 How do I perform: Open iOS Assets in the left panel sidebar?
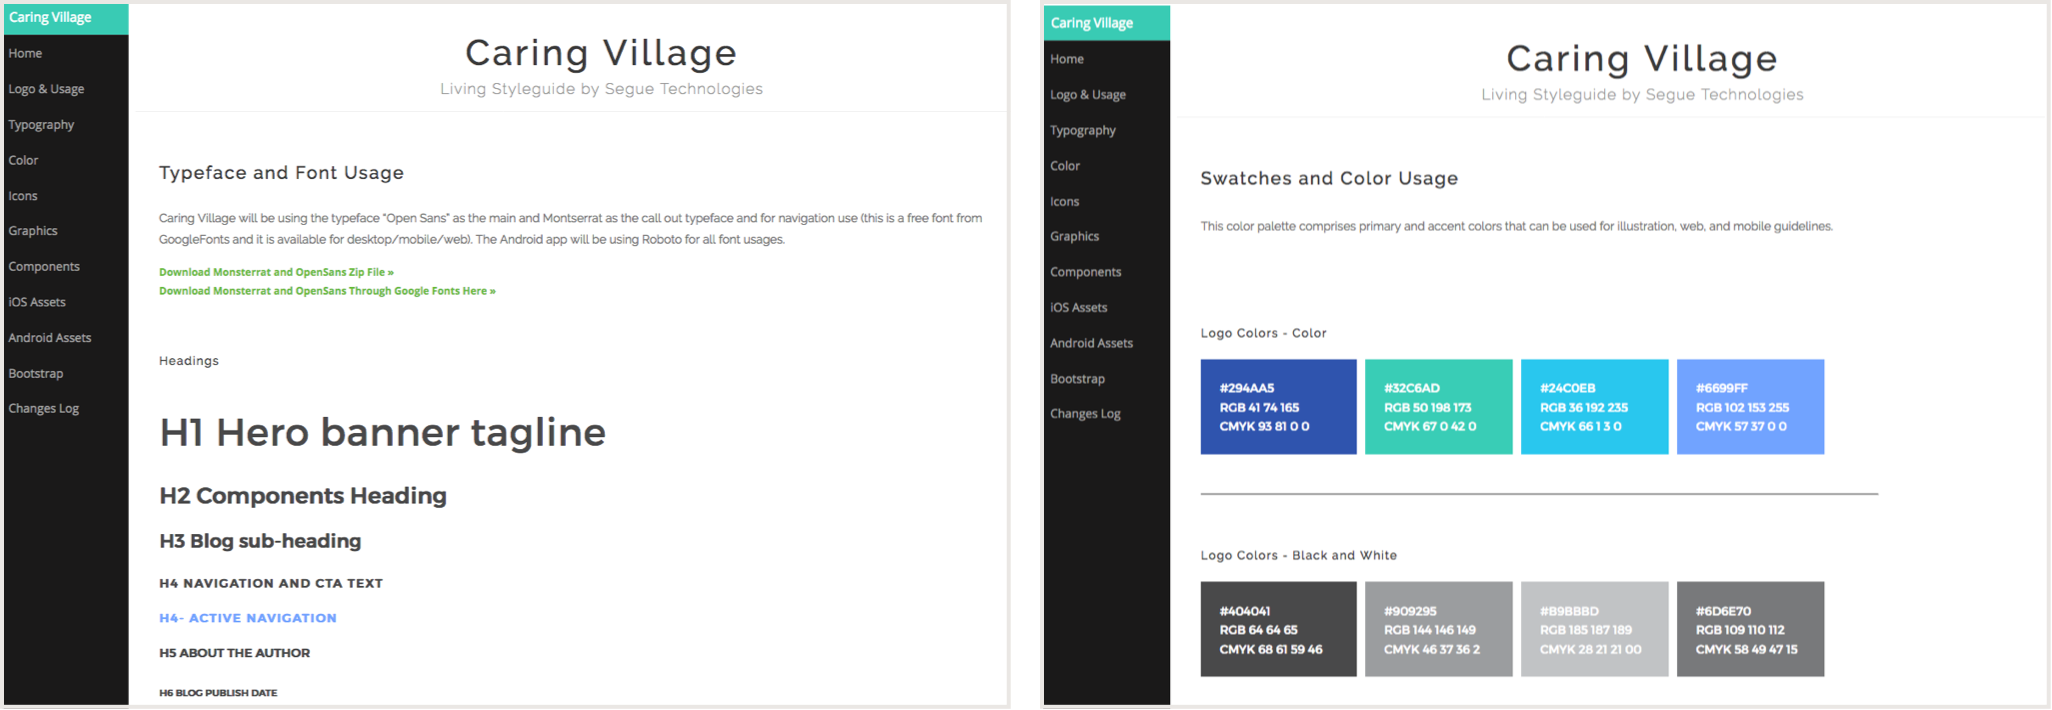(37, 302)
